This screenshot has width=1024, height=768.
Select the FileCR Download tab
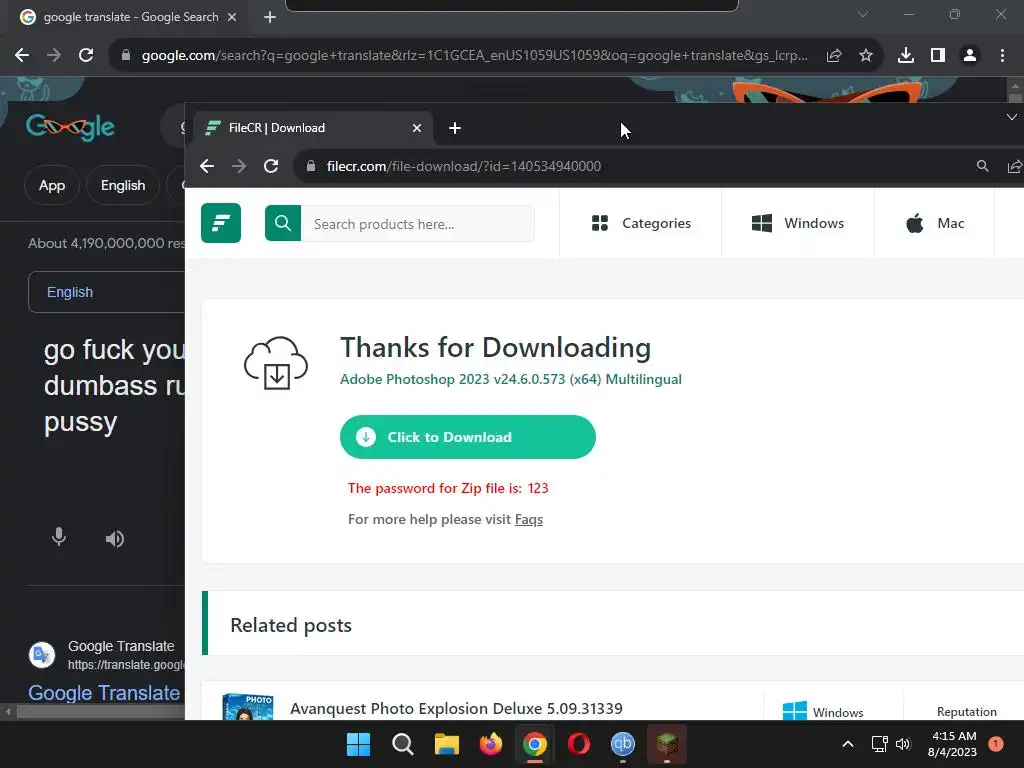tap(313, 128)
